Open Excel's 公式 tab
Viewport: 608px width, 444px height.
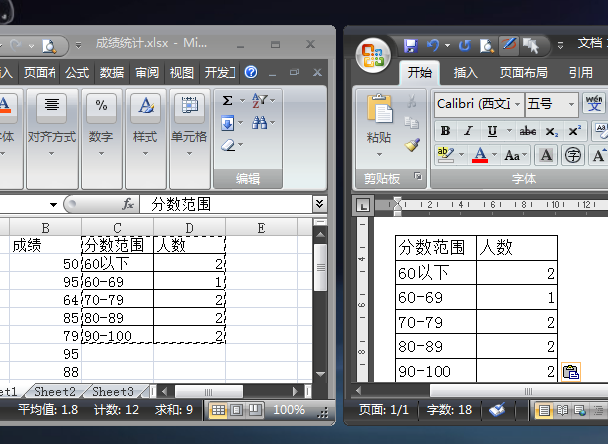click(77, 73)
